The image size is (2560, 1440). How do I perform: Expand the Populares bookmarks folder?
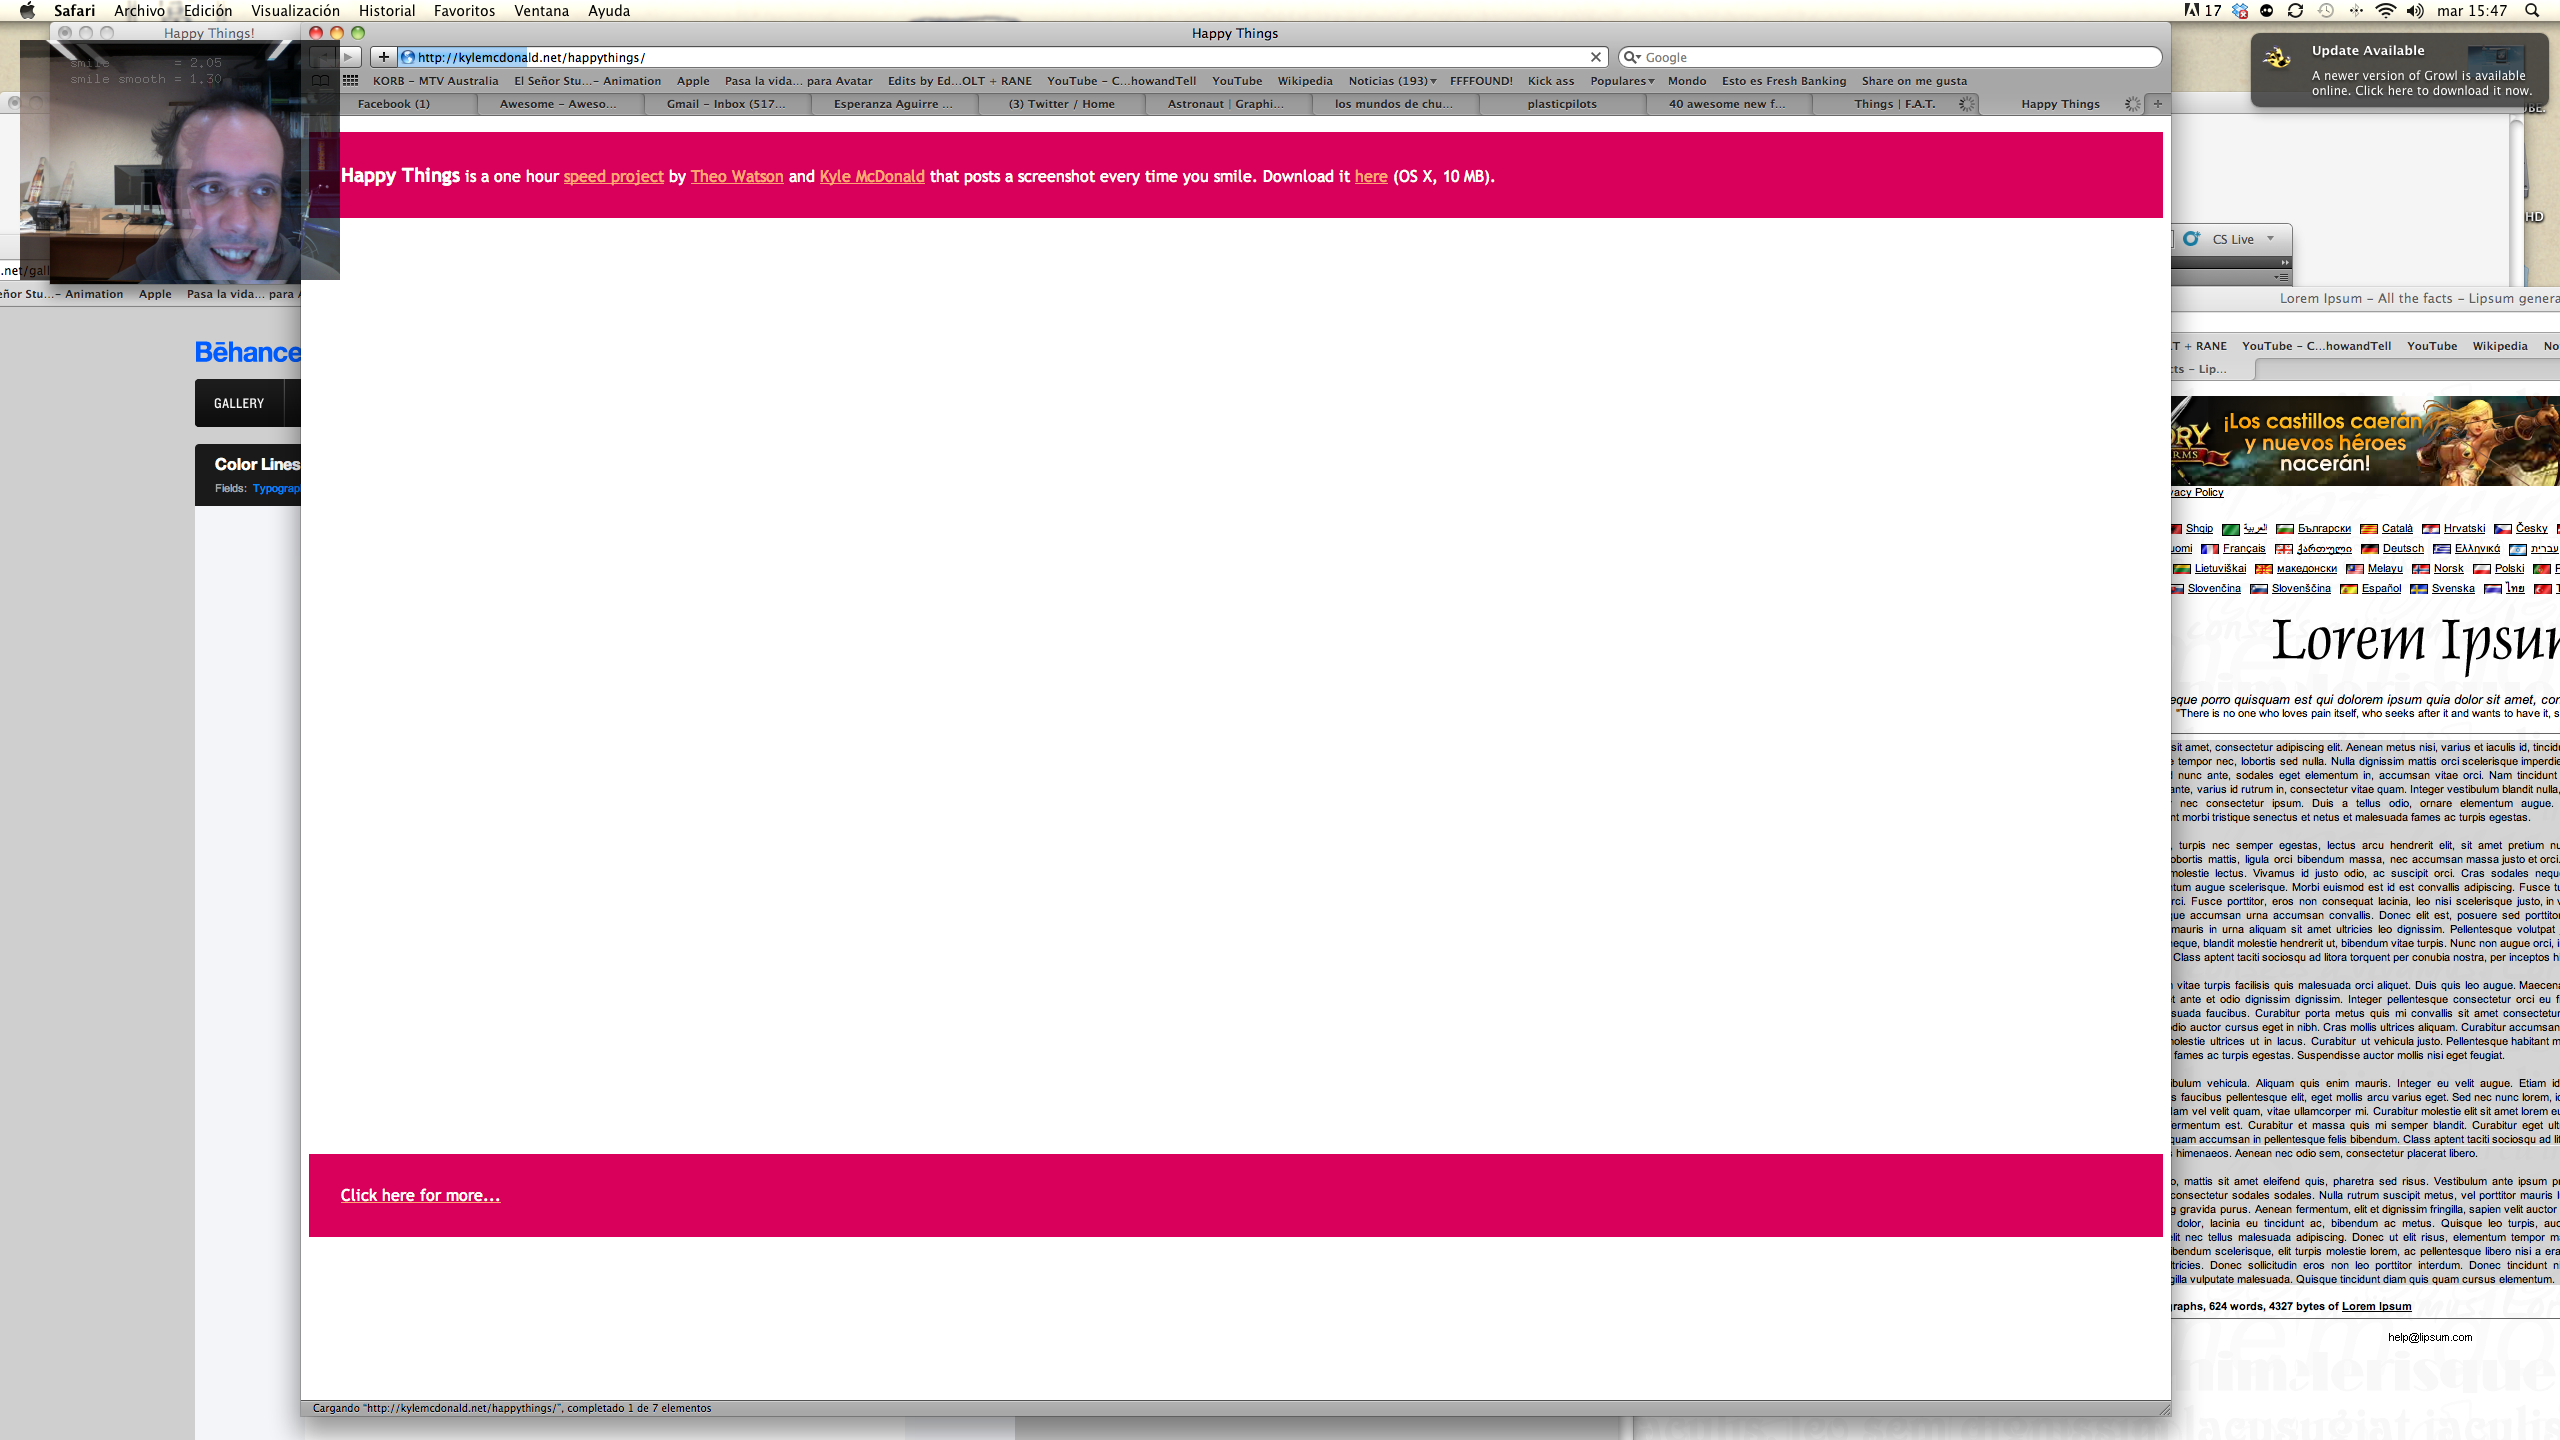[x=1622, y=81]
